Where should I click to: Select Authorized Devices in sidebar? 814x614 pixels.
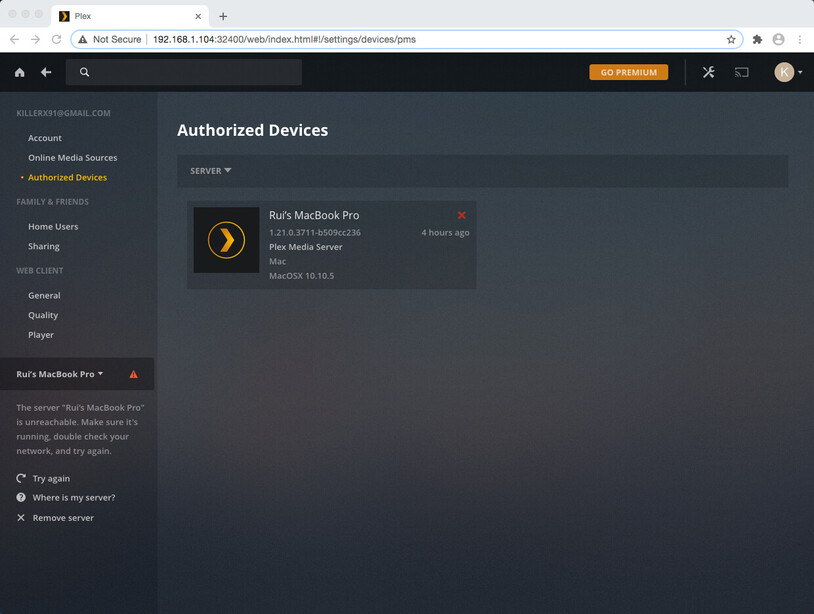pyautogui.click(x=67, y=178)
